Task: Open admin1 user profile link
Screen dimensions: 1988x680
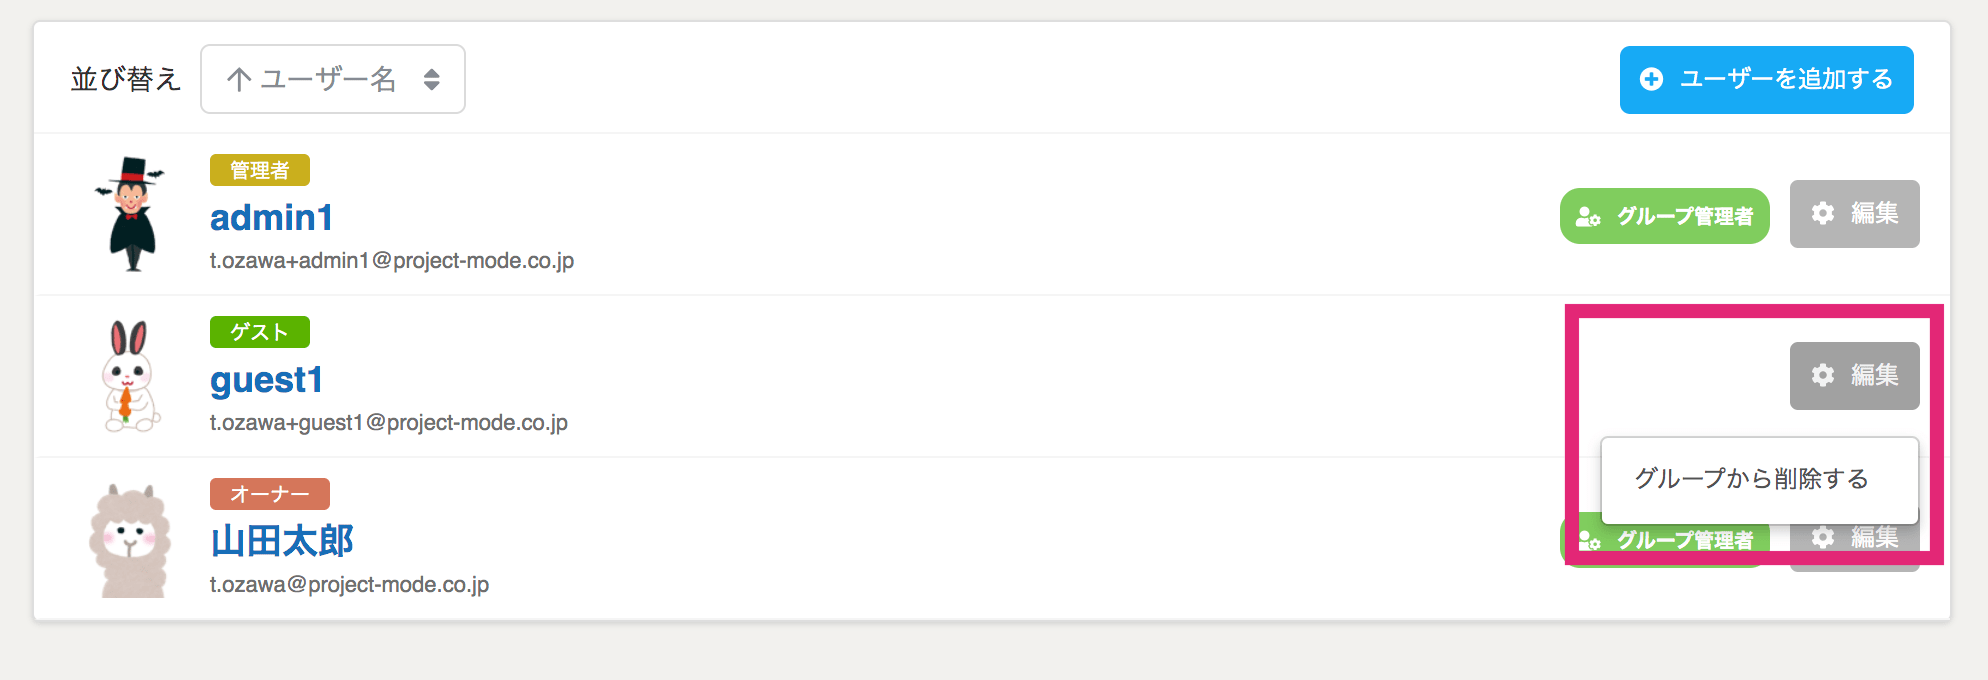Action: pos(271,217)
